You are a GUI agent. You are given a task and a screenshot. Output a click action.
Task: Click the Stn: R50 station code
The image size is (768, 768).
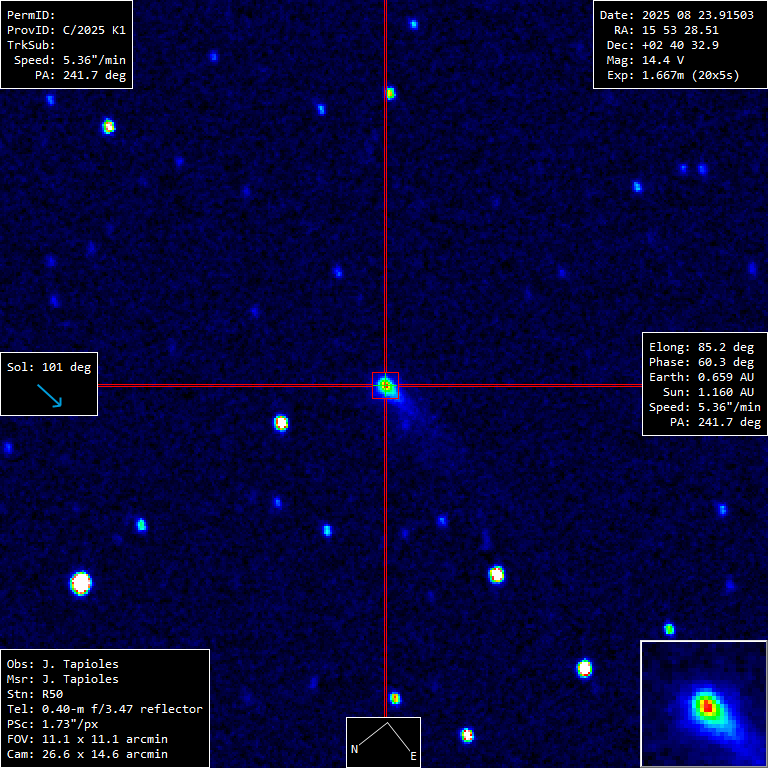(x=35, y=694)
